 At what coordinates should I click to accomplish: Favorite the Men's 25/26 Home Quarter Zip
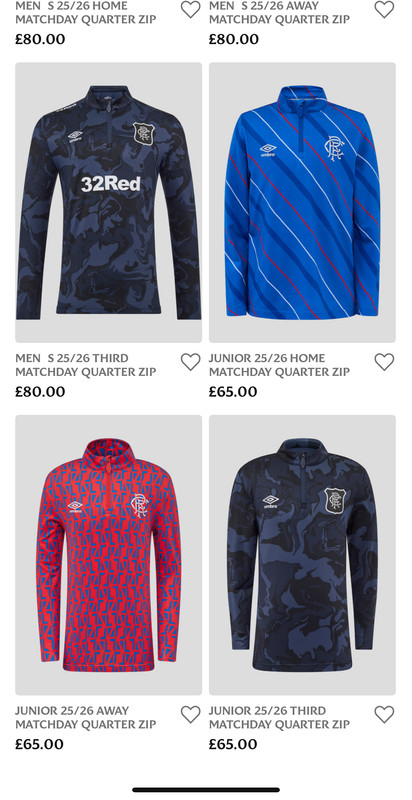click(x=190, y=10)
